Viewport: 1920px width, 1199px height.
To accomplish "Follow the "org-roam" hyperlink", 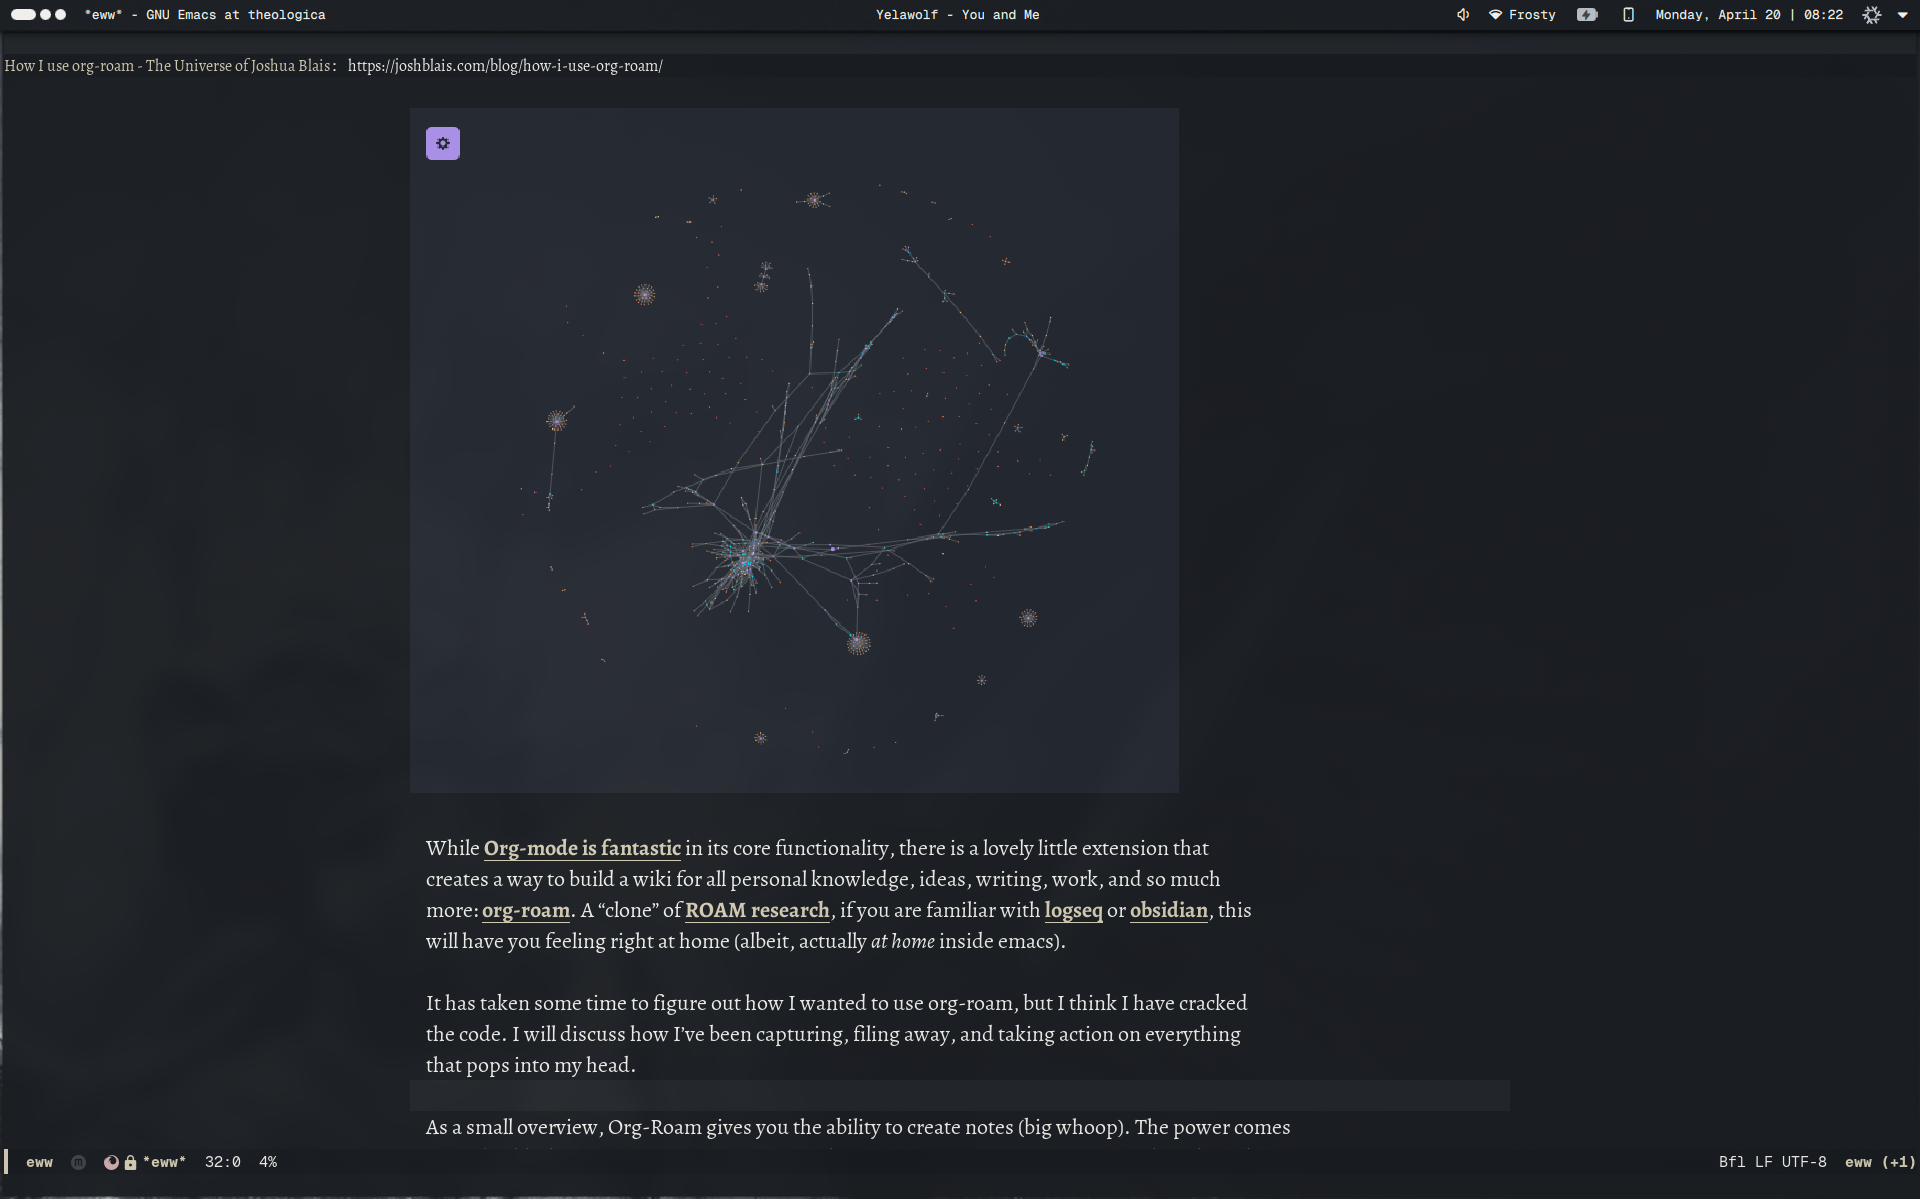I will 526,910.
